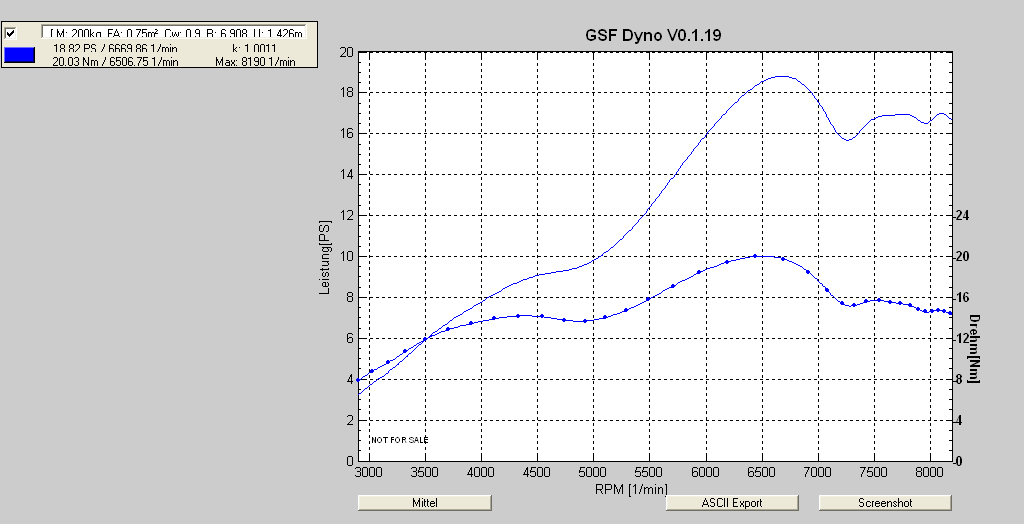Click the run parameters field starting with LM: 200kg
The height and width of the screenshot is (524, 1024).
pyautogui.click(x=176, y=33)
